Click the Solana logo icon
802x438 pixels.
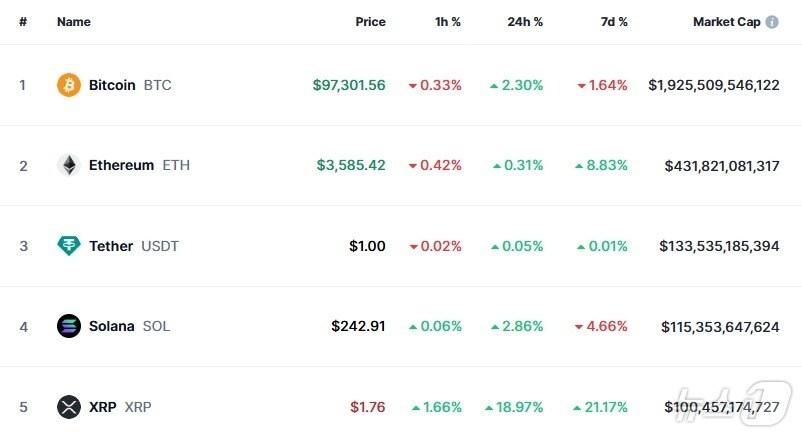68,326
